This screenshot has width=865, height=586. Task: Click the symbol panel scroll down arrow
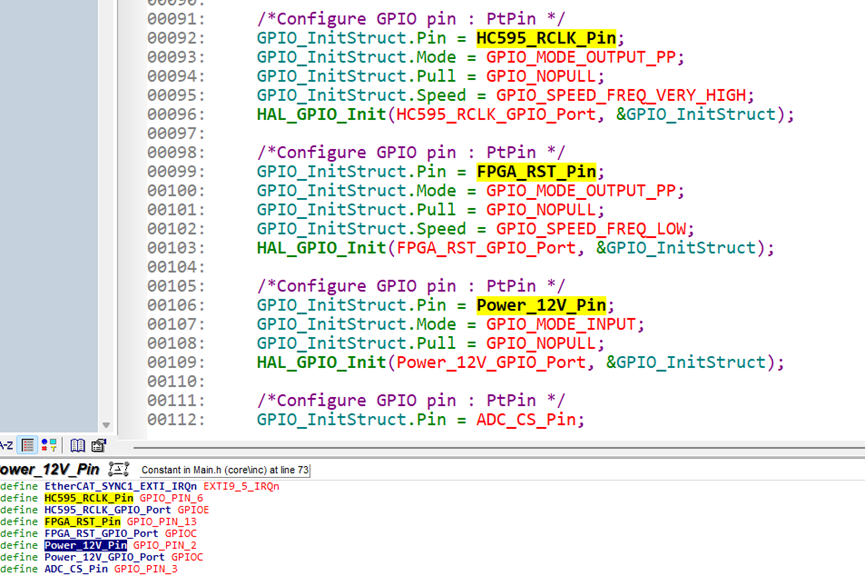tap(106, 425)
